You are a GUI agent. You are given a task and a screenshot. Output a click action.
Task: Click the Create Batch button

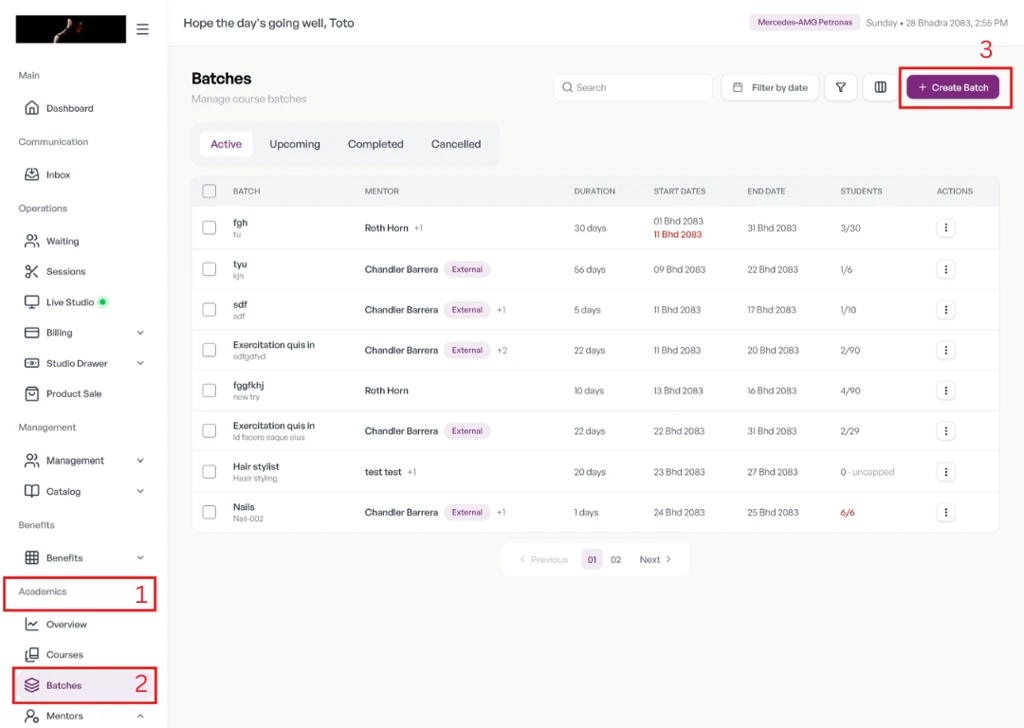[x=952, y=87]
